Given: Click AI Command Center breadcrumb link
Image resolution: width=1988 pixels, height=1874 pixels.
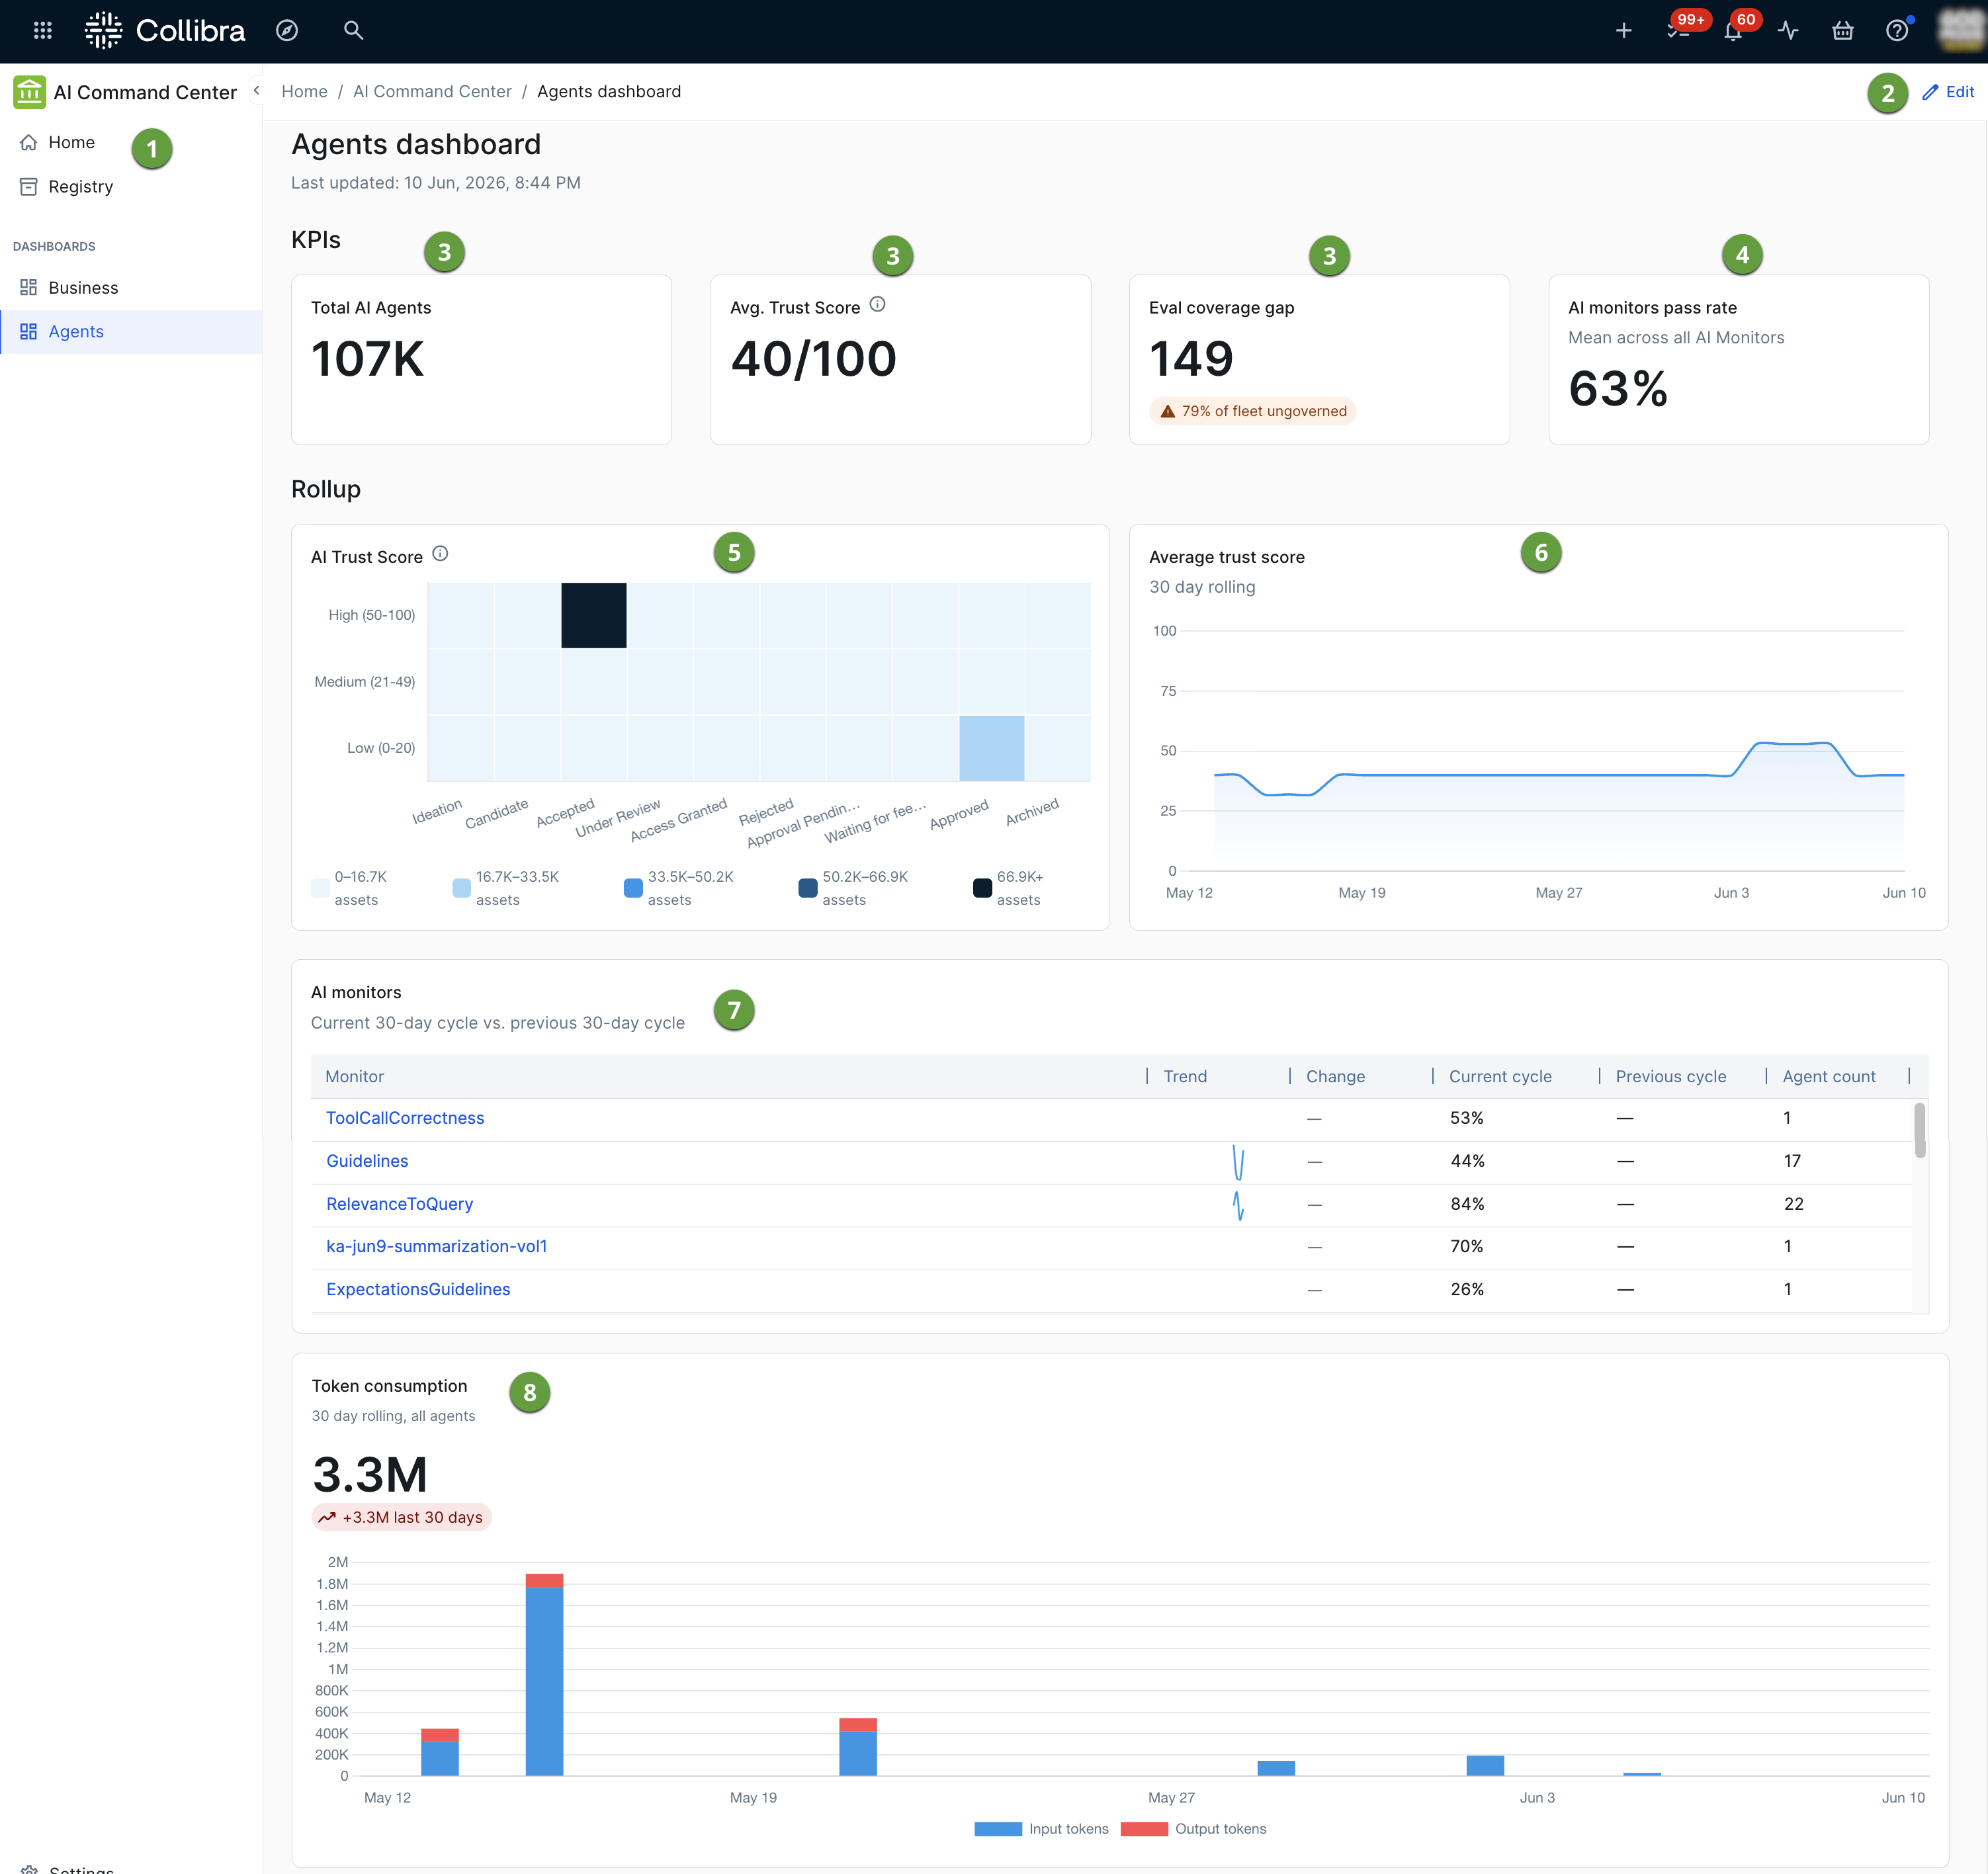Looking at the screenshot, I should tap(432, 91).
